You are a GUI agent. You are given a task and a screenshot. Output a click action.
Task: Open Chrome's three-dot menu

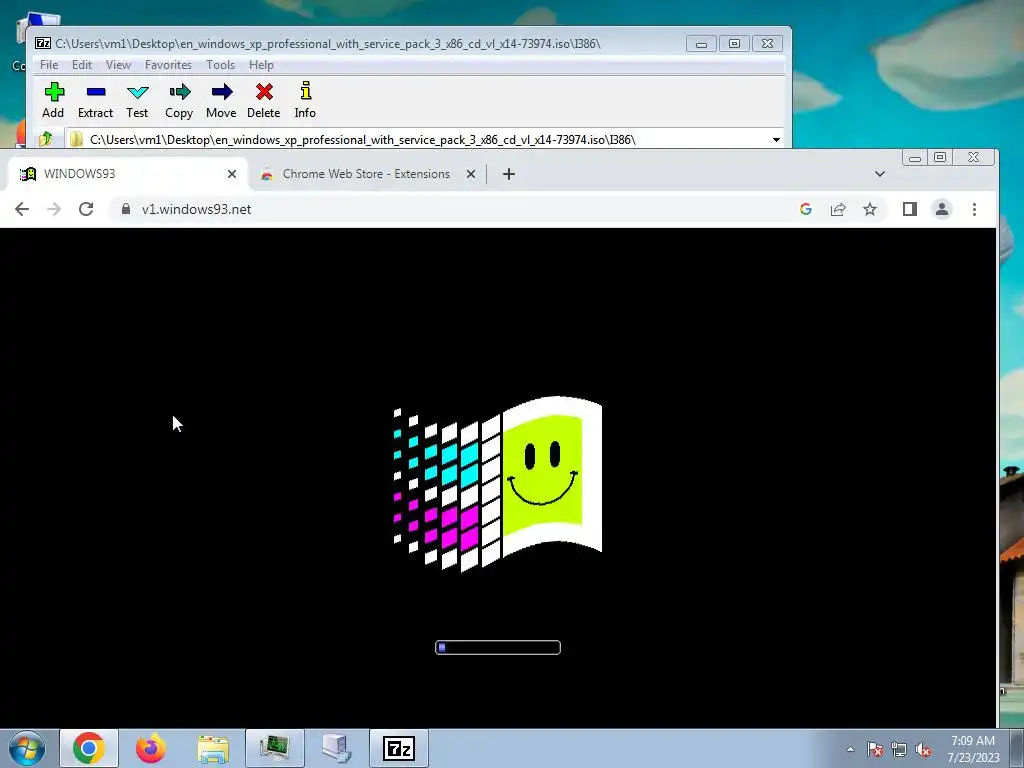click(974, 209)
